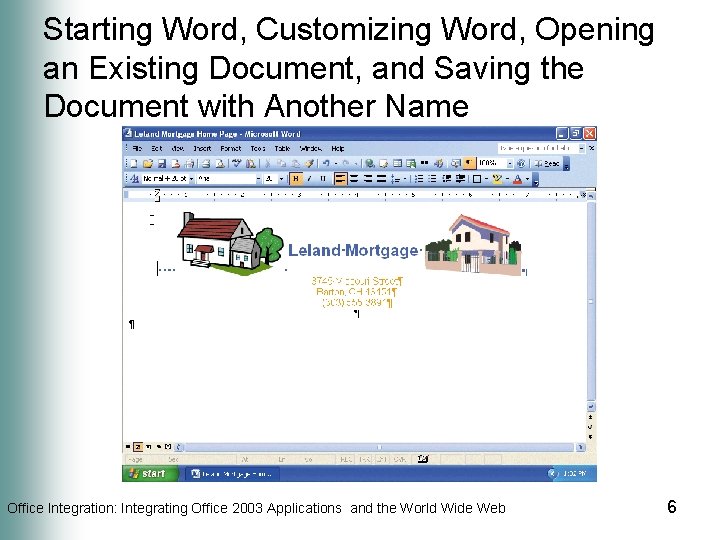
Task: Click the vertical scrollbar down arrow
Action: coord(591,407)
